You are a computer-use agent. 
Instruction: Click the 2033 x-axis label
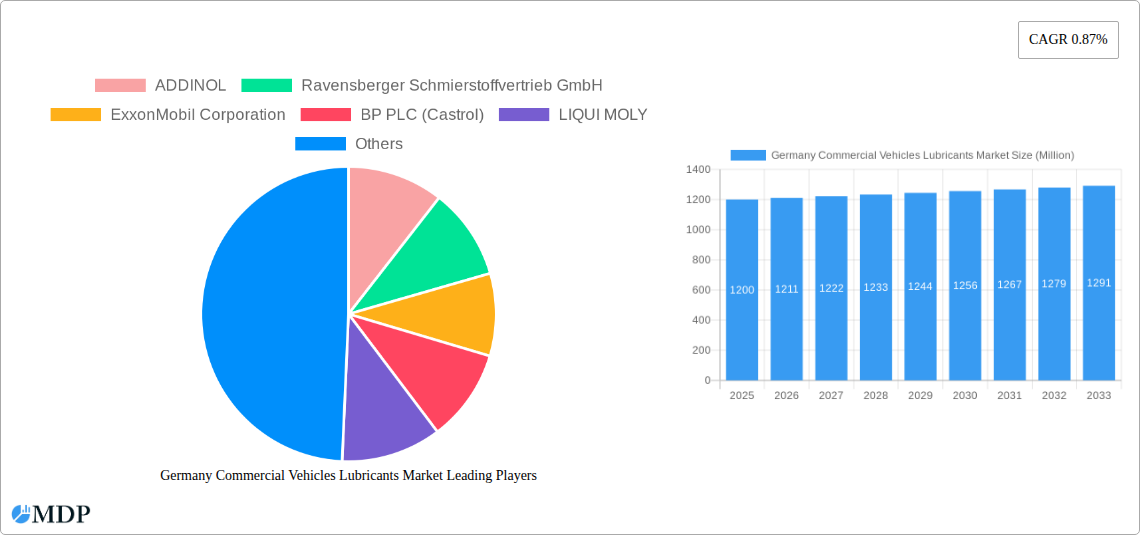tap(1099, 395)
